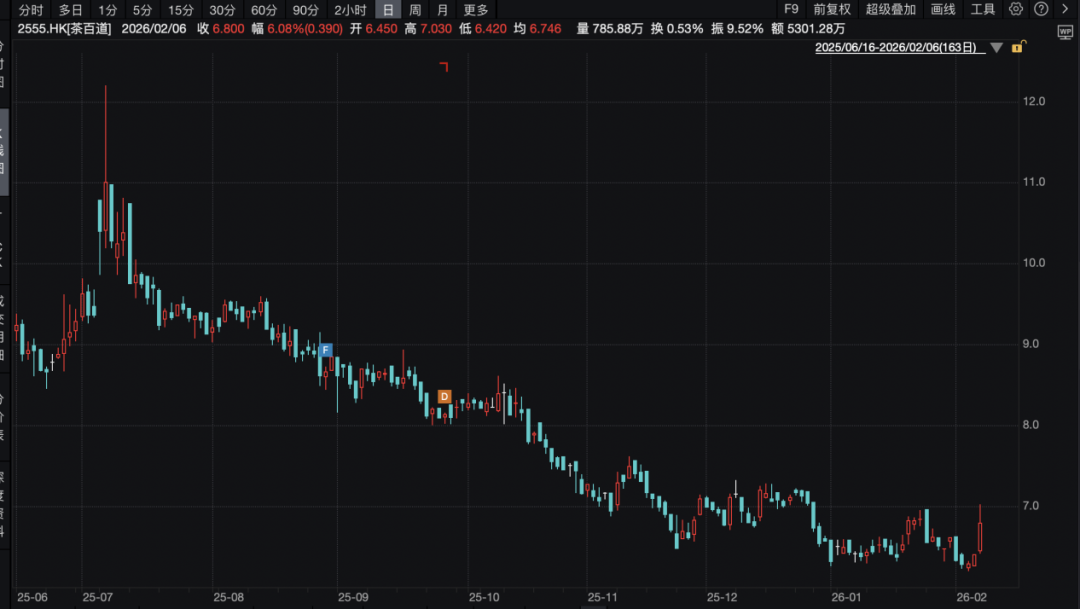
Task: Click the 25-10 date axis label
Action: coord(484,597)
